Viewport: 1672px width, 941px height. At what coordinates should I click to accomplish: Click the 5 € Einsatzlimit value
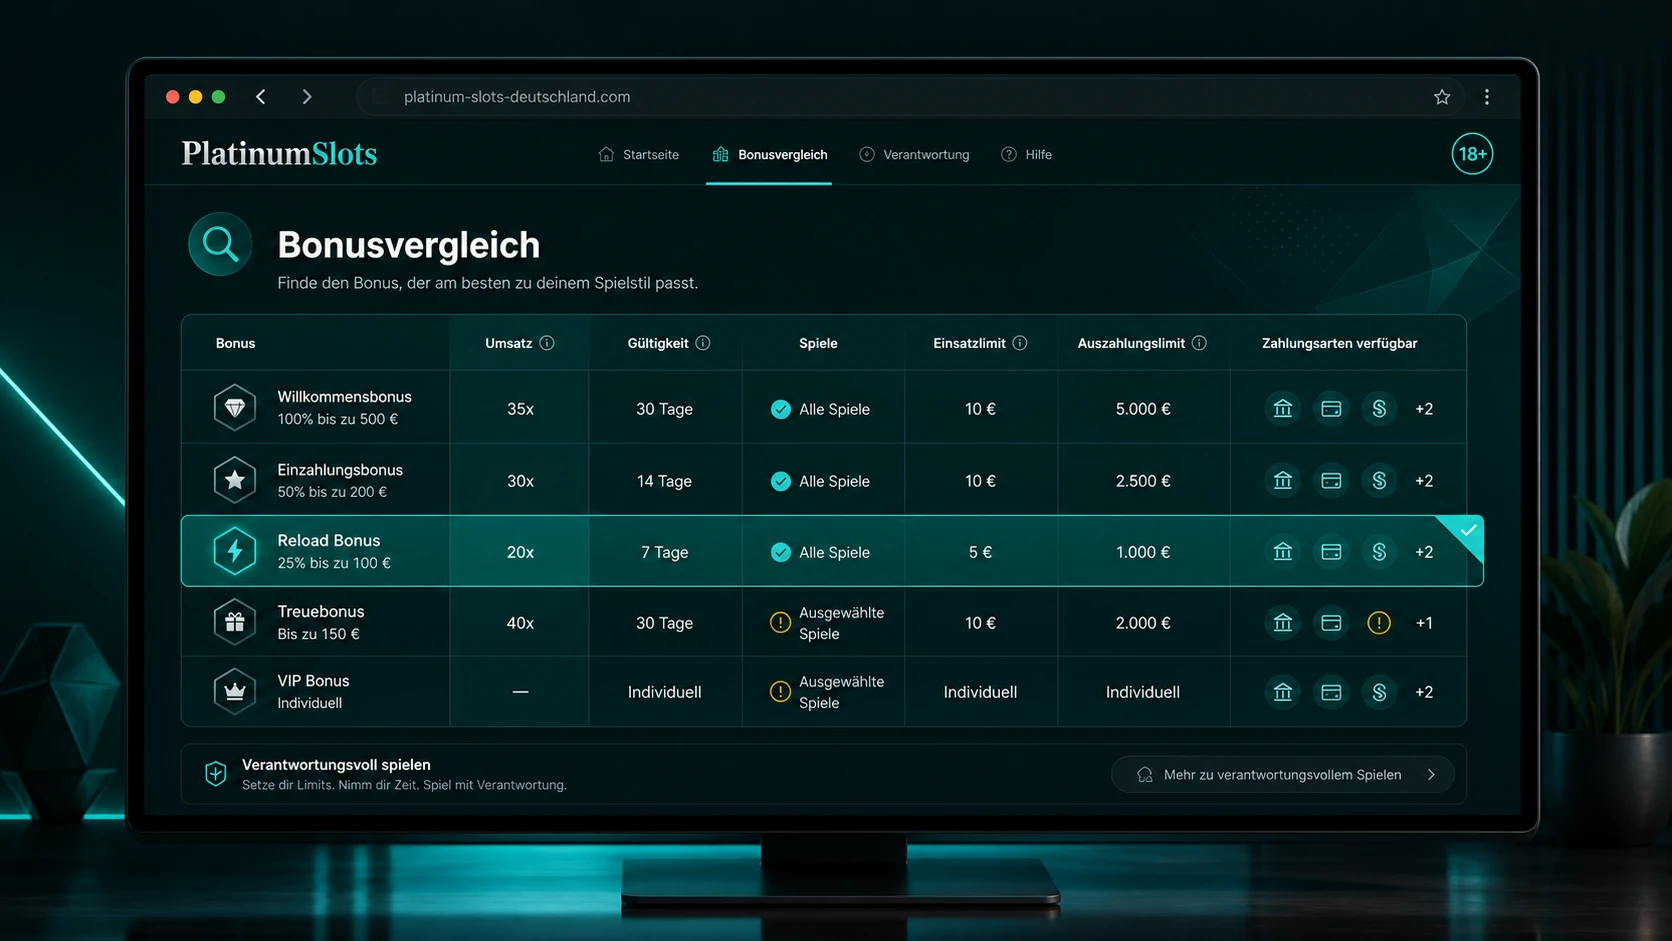point(980,551)
